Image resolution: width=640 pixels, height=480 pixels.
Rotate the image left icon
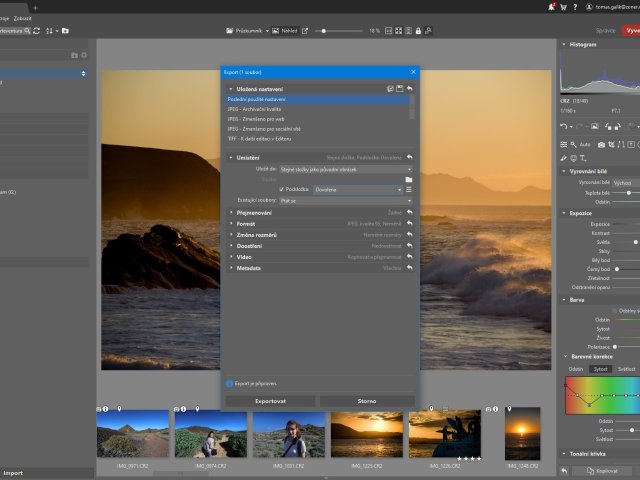click(x=608, y=127)
